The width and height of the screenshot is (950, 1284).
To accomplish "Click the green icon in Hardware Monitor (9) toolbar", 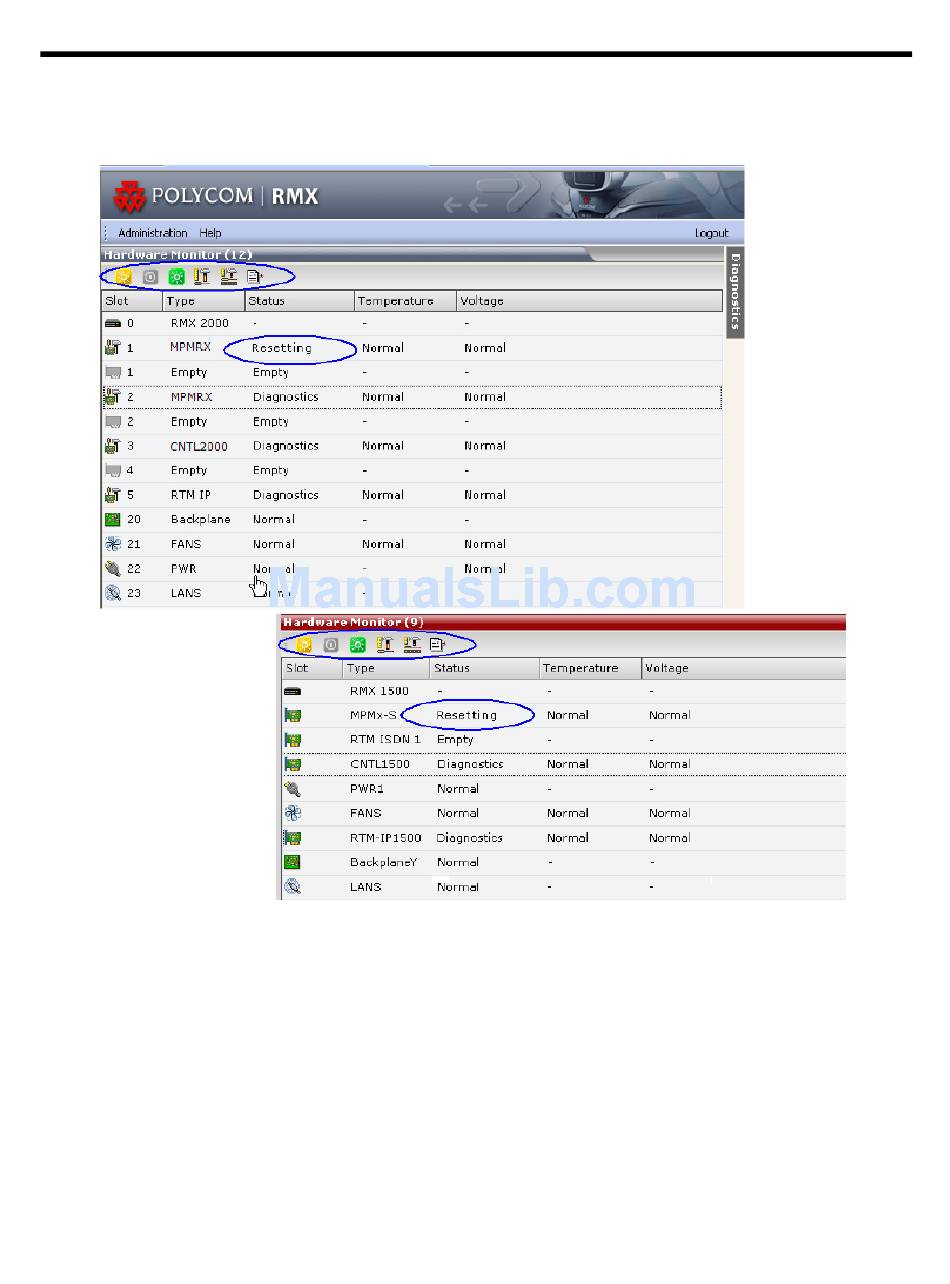I will pyautogui.click(x=357, y=645).
